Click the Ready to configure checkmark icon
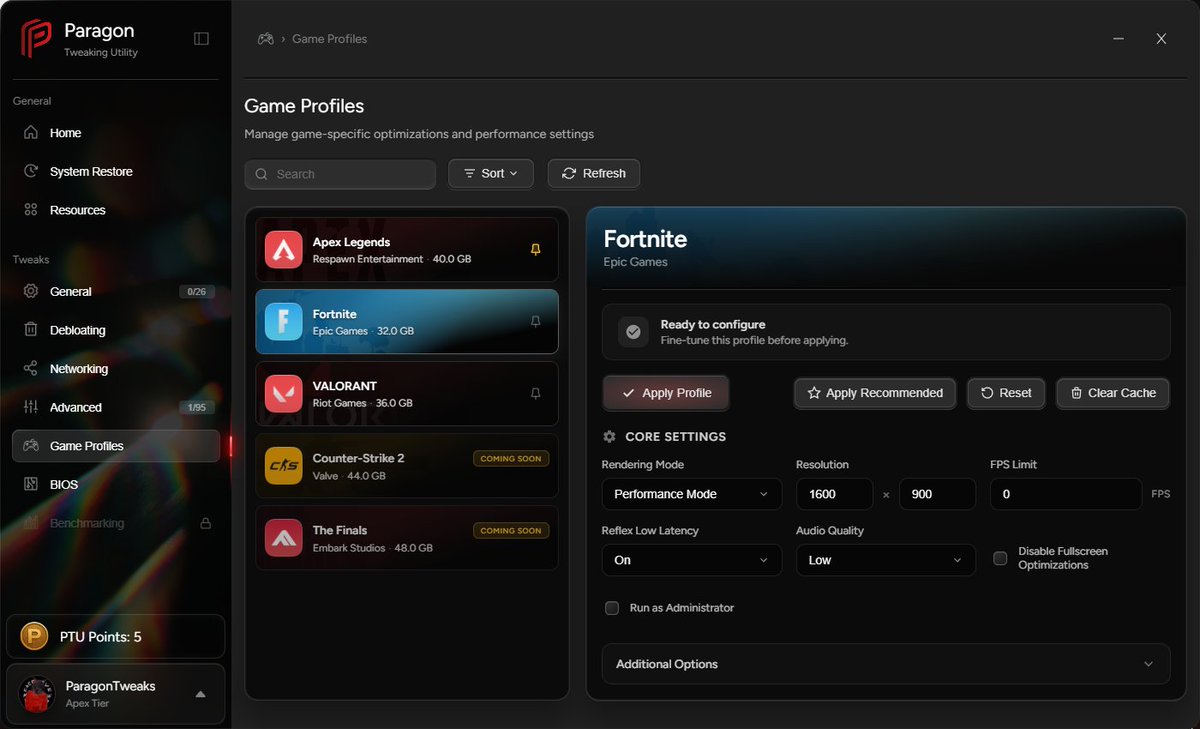This screenshot has height=729, width=1200. [x=633, y=332]
